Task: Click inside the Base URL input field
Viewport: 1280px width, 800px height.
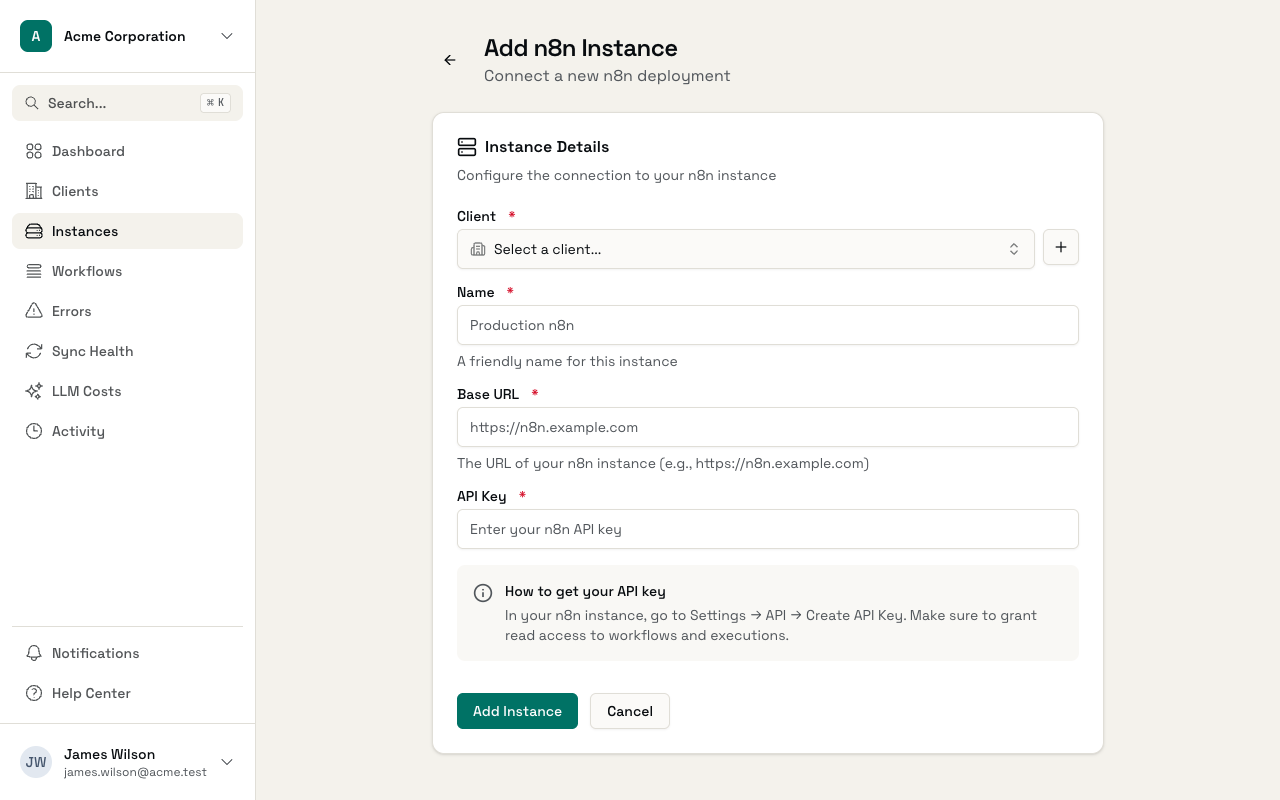Action: coord(767,427)
